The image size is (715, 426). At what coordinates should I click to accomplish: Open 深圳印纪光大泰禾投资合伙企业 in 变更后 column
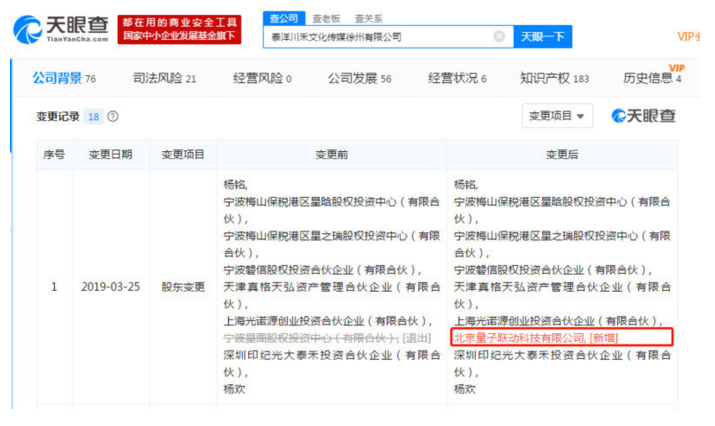[562, 364]
